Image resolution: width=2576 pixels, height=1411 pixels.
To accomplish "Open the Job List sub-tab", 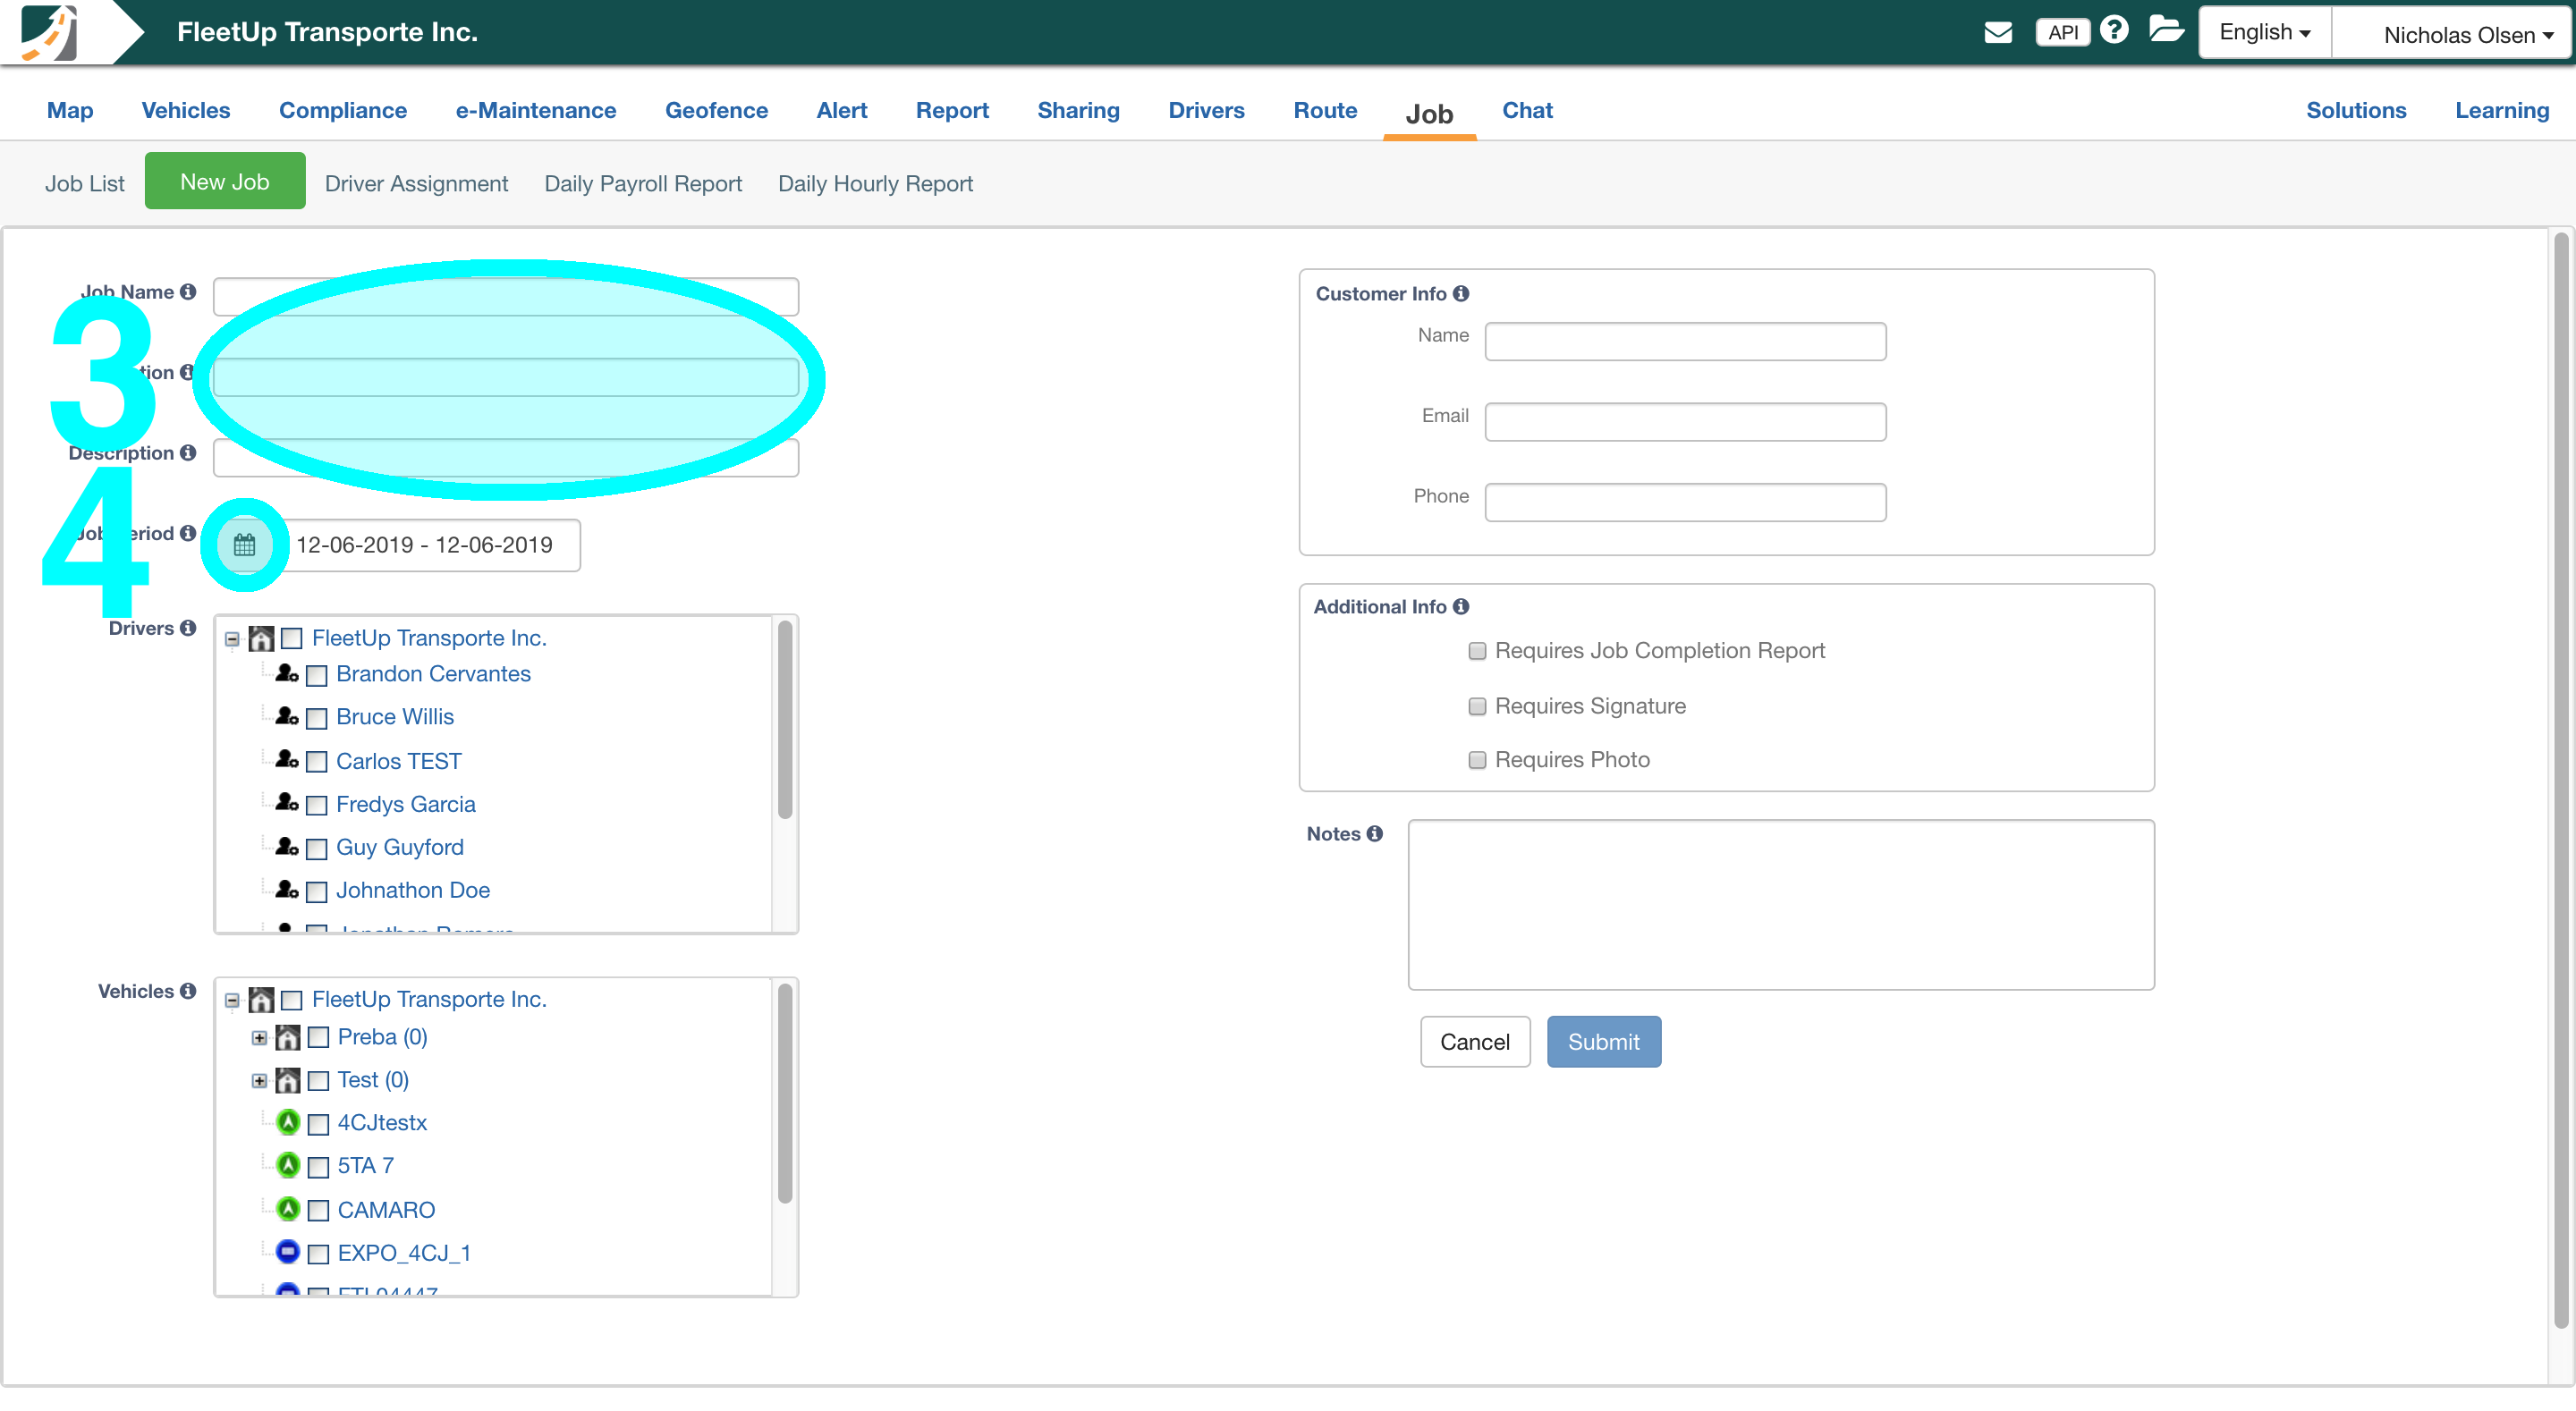I will [x=85, y=183].
